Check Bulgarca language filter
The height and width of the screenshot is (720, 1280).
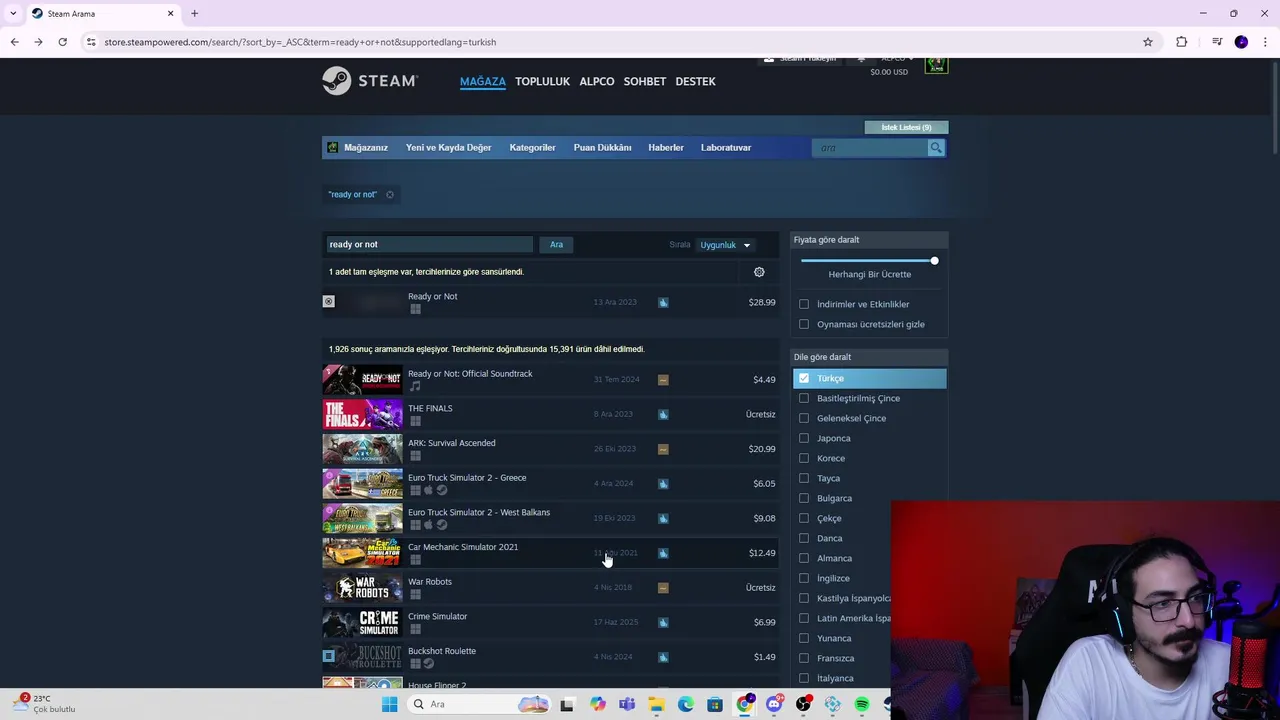804,498
